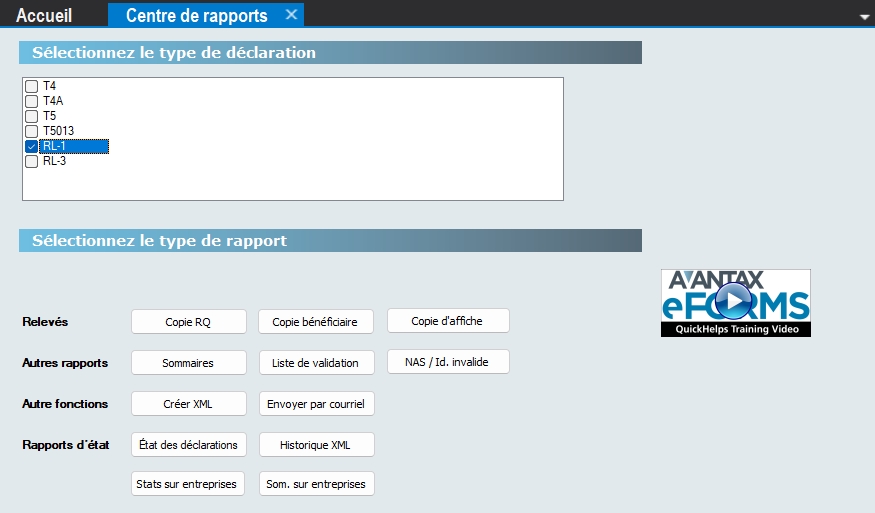The width and height of the screenshot is (875, 513).
Task: Check the T4 checkbox
Action: coord(32,86)
